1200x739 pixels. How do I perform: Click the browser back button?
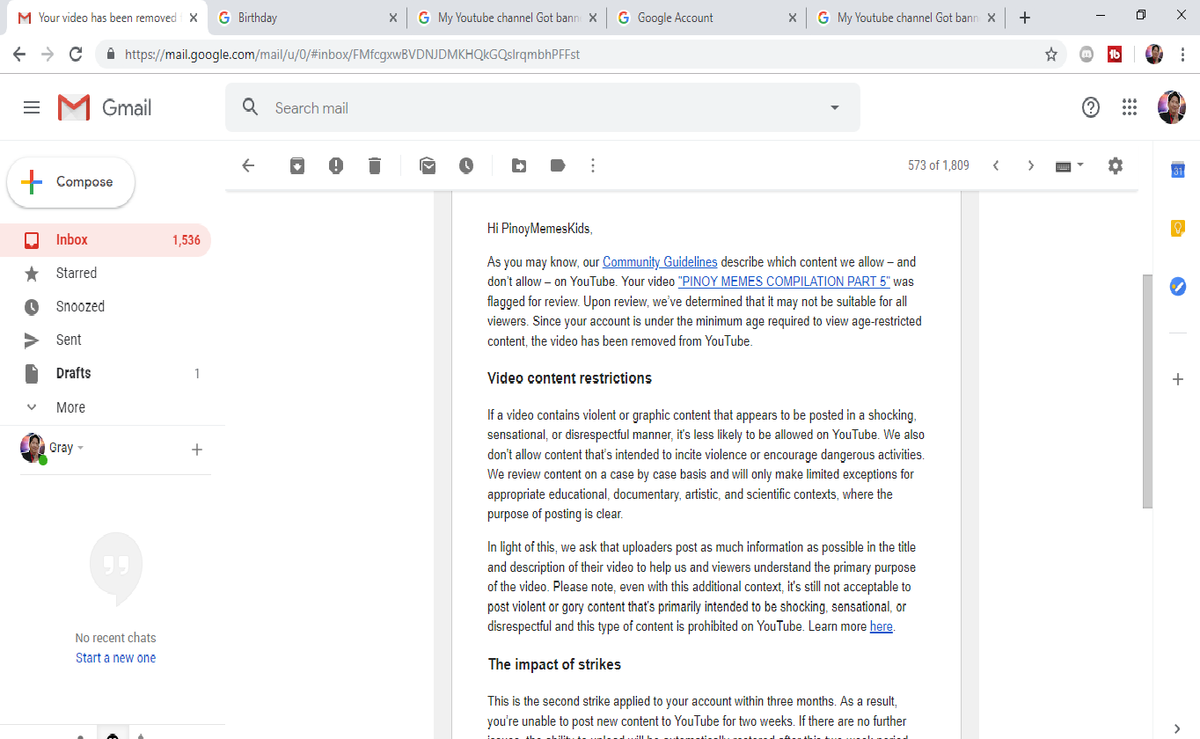click(x=19, y=54)
